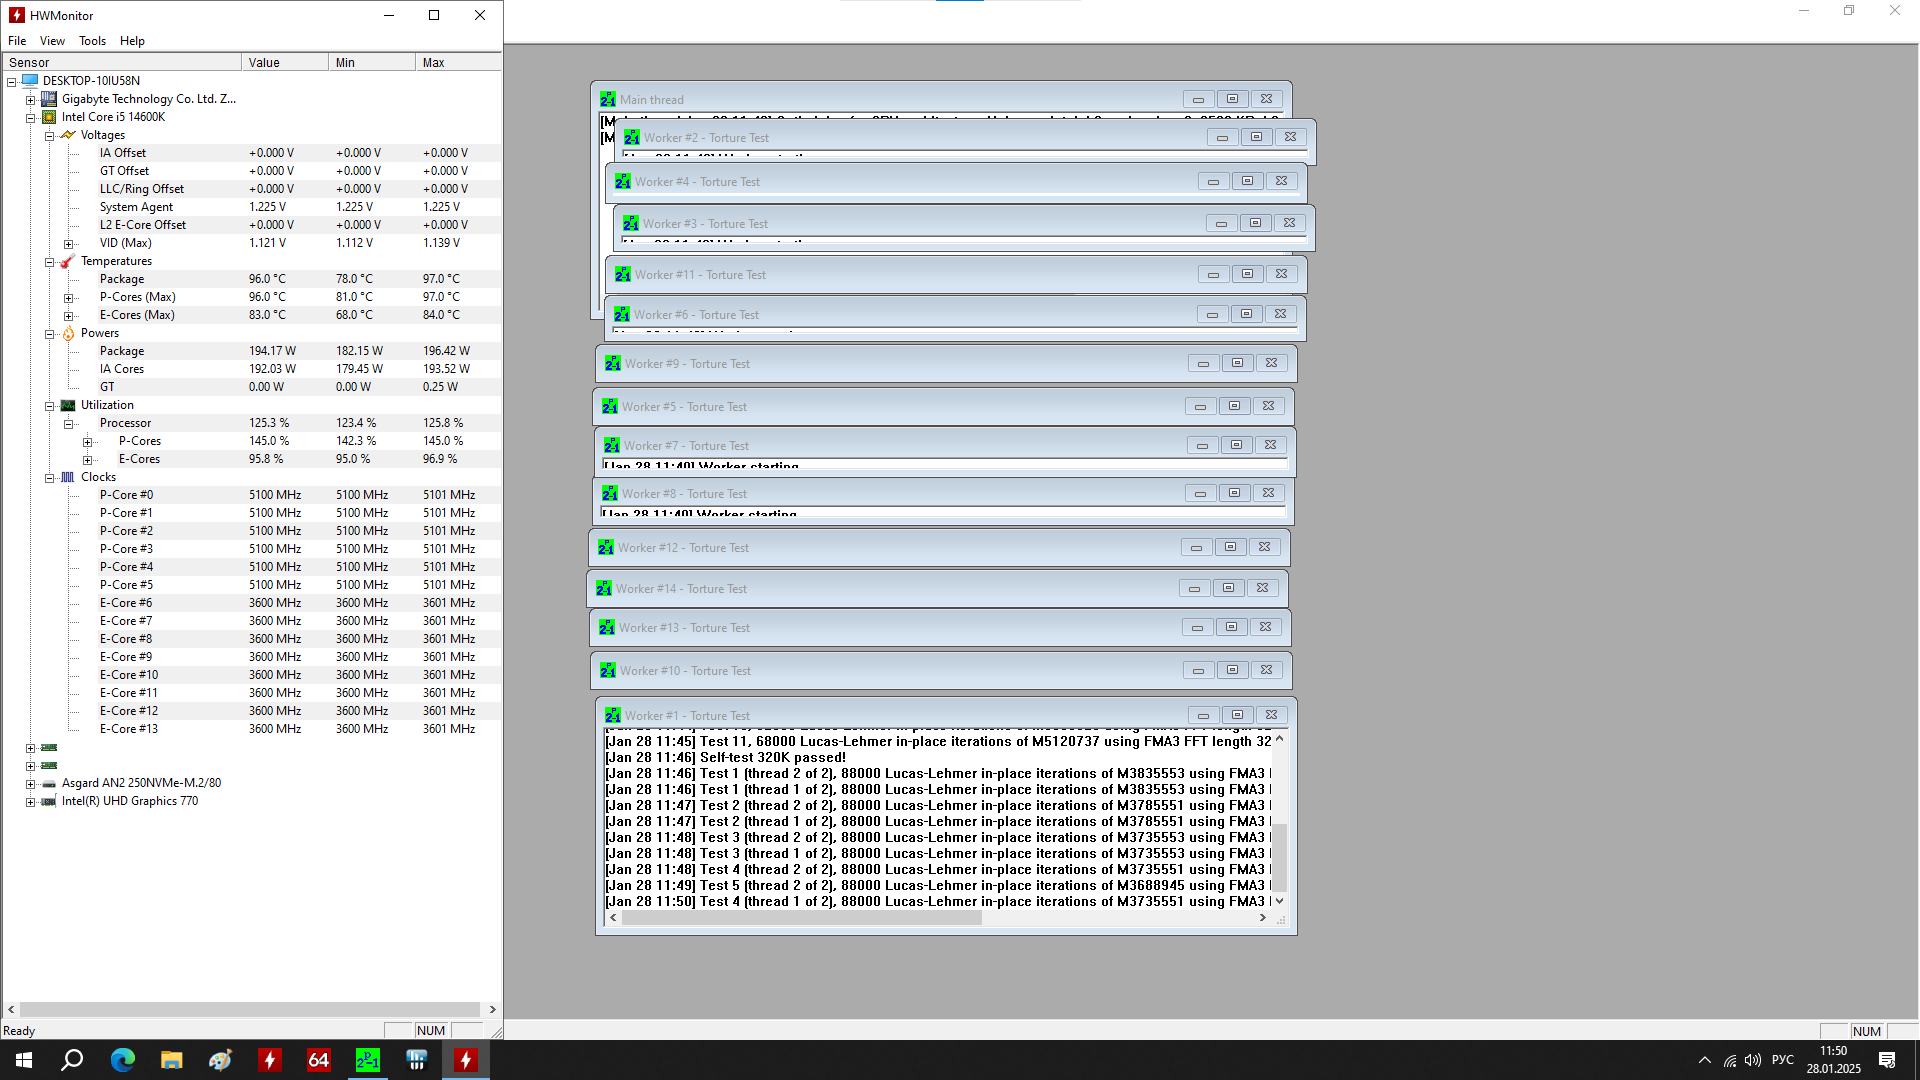Click the Prime95 icon in taskbar
Screen dimensions: 1920x1080
368,1060
